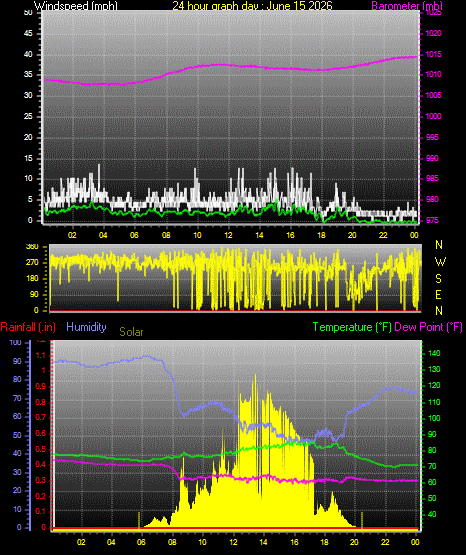Click the 0.3 rainfall axis value
Viewport: 466px width, 555px height.
41,480
